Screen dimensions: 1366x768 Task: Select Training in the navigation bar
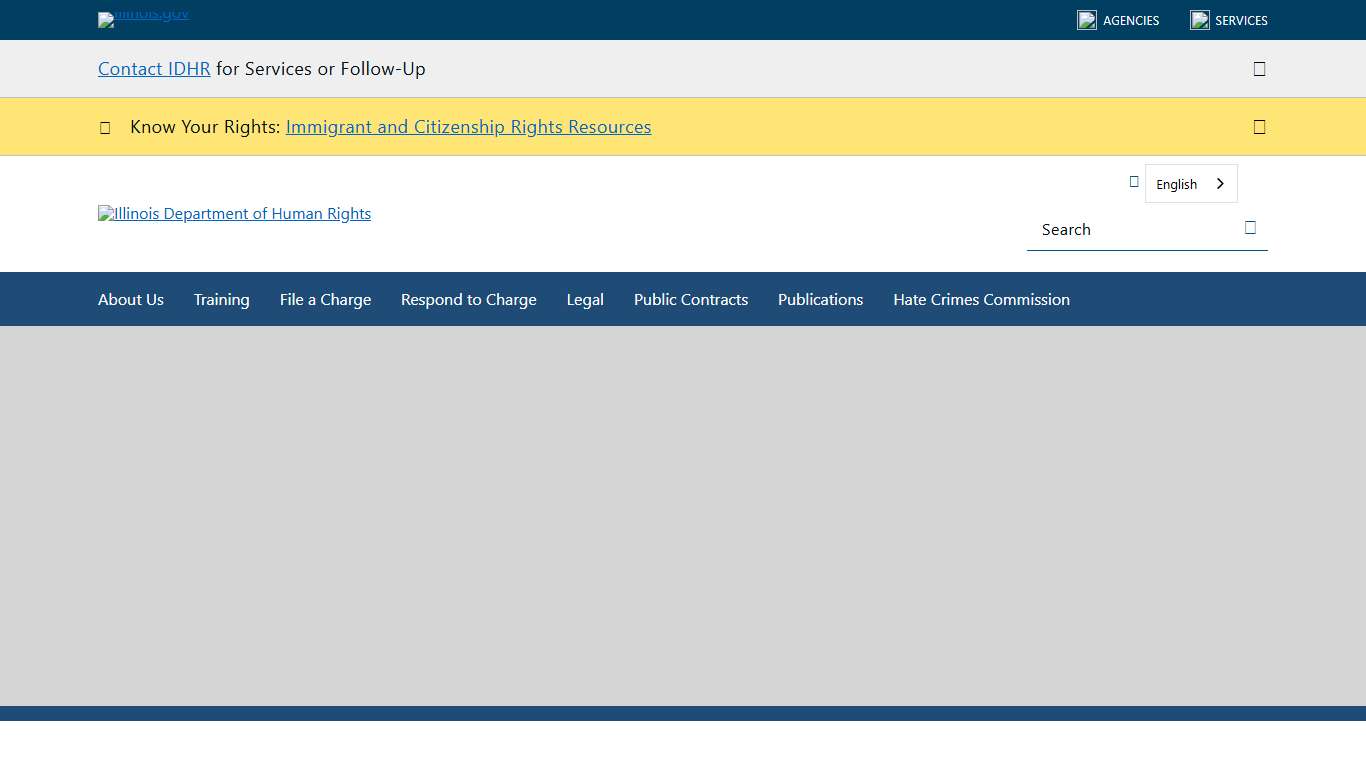click(x=222, y=300)
